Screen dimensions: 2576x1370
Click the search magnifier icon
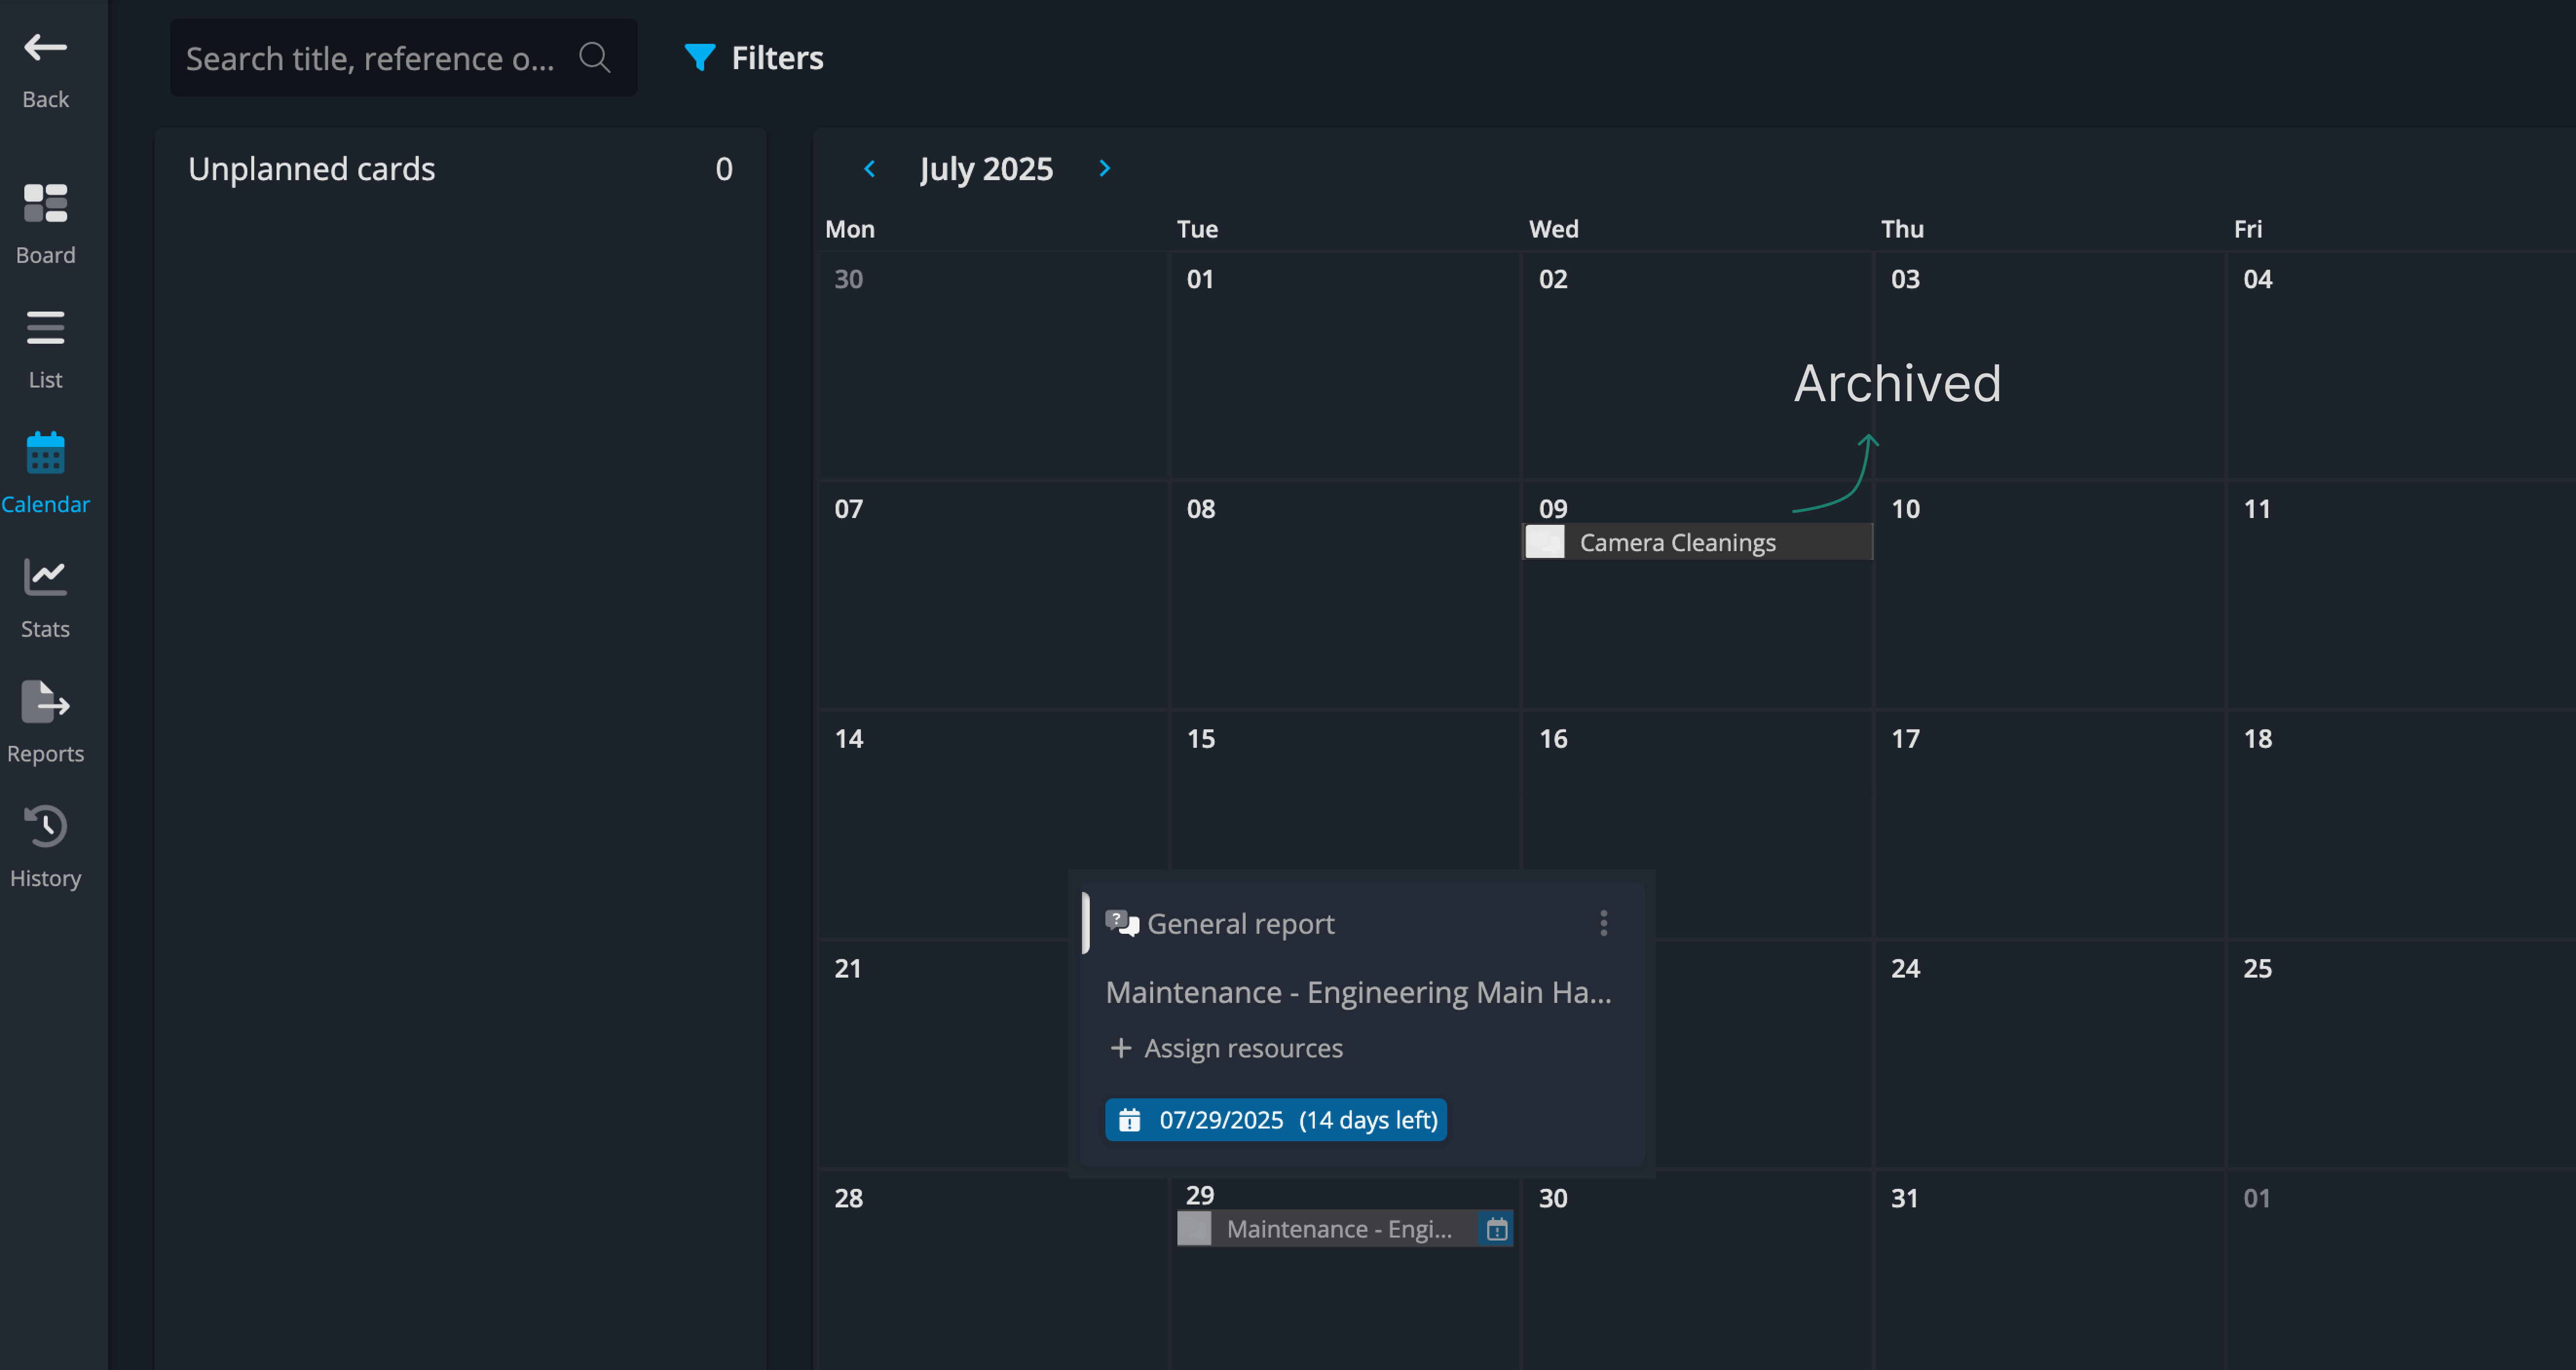(x=595, y=57)
